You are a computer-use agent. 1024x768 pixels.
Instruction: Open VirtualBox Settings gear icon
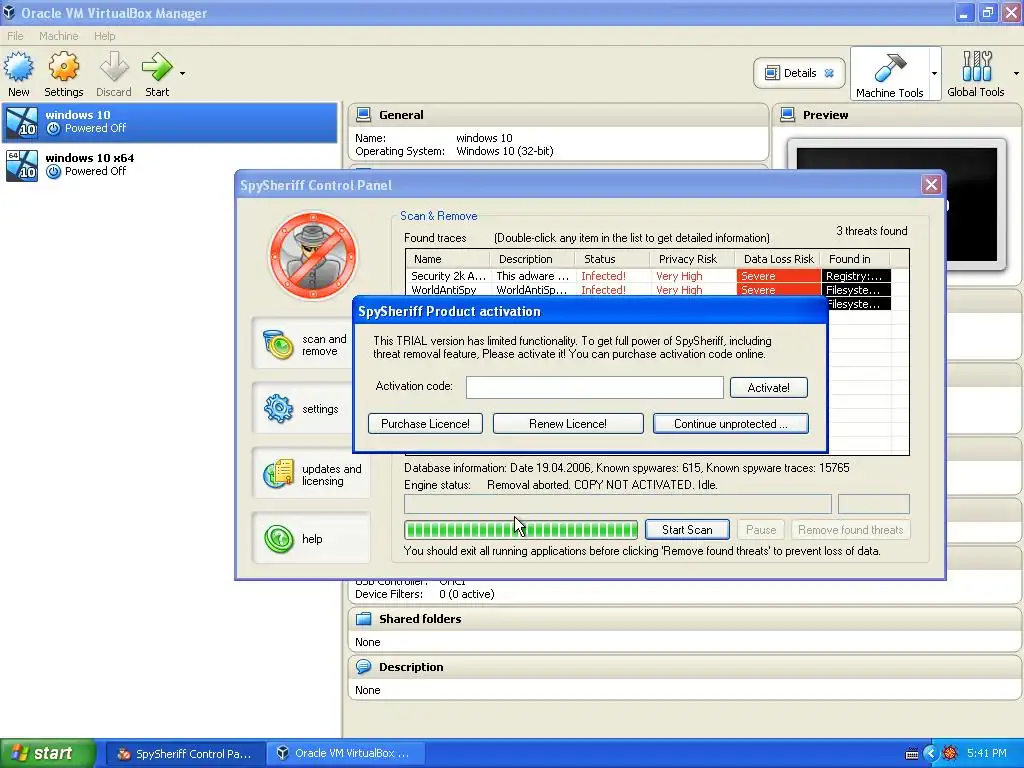(x=63, y=67)
